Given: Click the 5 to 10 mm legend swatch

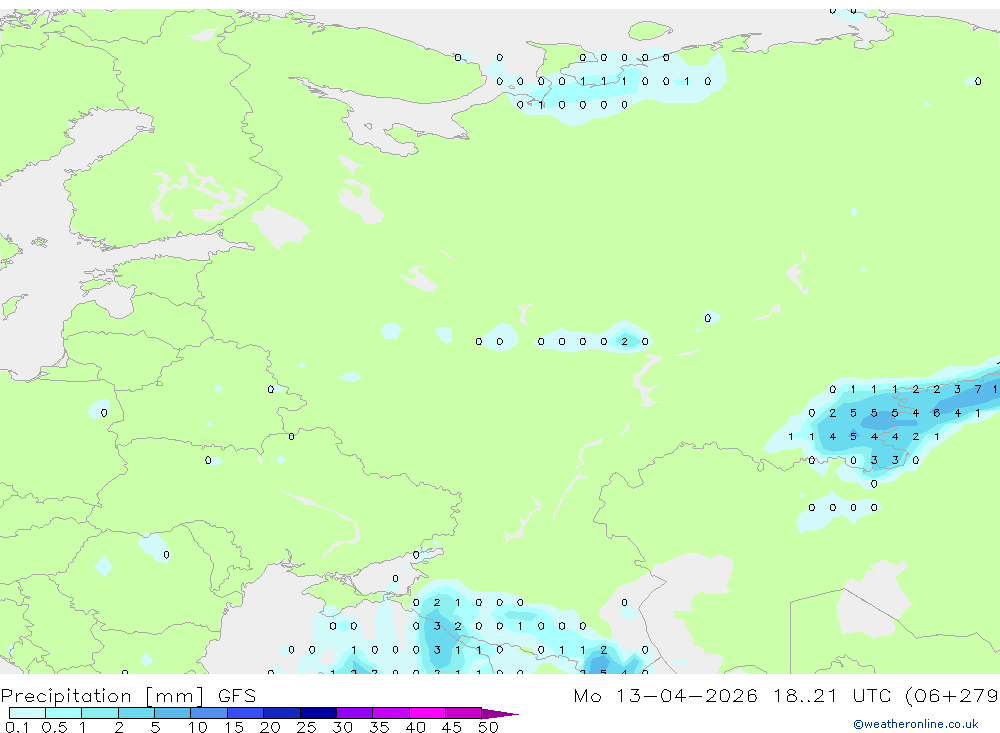Looking at the screenshot, I should point(173,713).
